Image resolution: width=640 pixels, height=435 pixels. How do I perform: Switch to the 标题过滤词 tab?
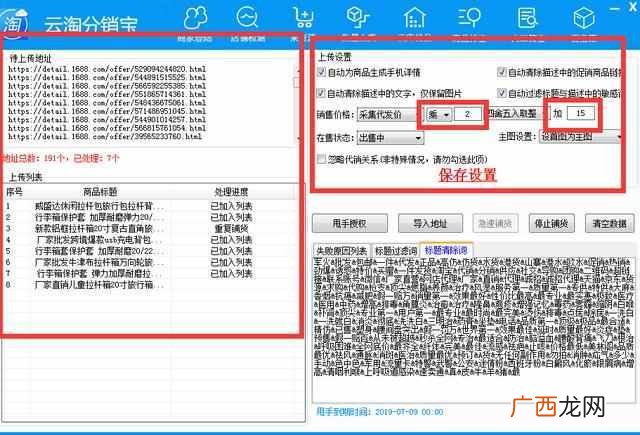396,250
